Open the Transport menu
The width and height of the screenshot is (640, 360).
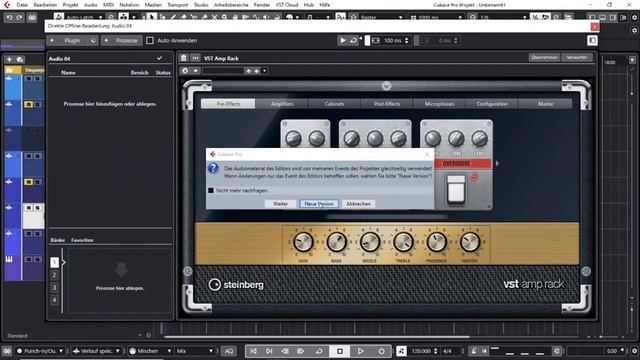pos(178,5)
